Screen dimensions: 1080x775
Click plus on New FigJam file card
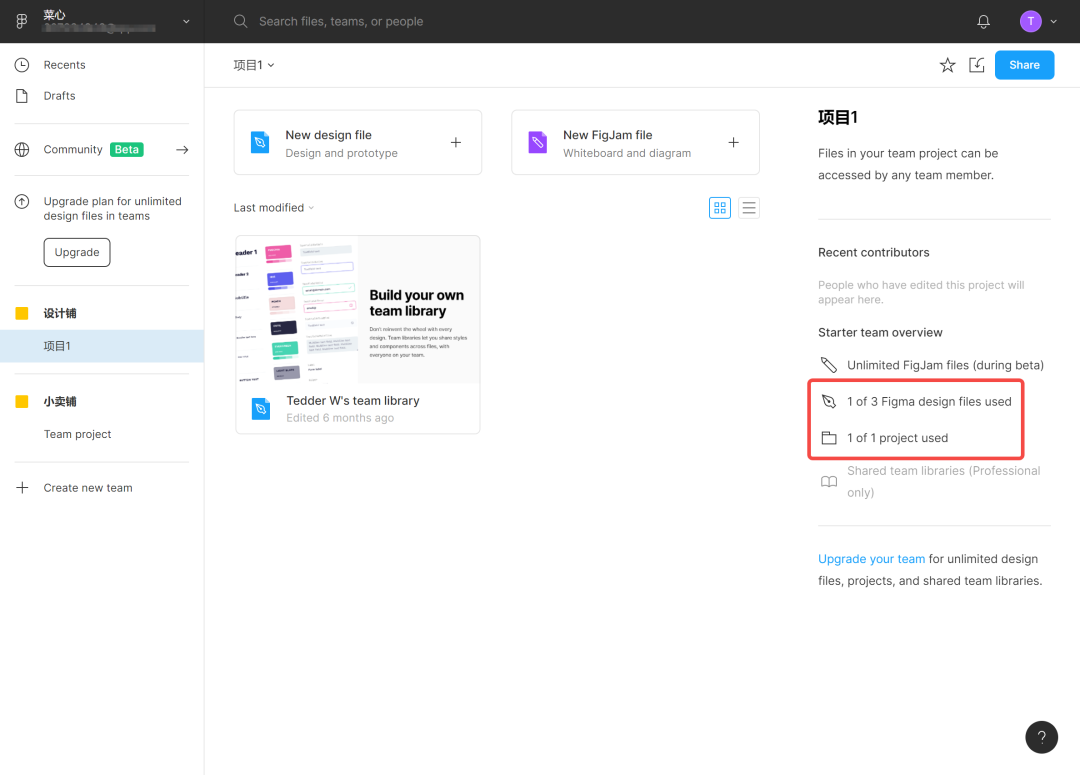click(734, 143)
